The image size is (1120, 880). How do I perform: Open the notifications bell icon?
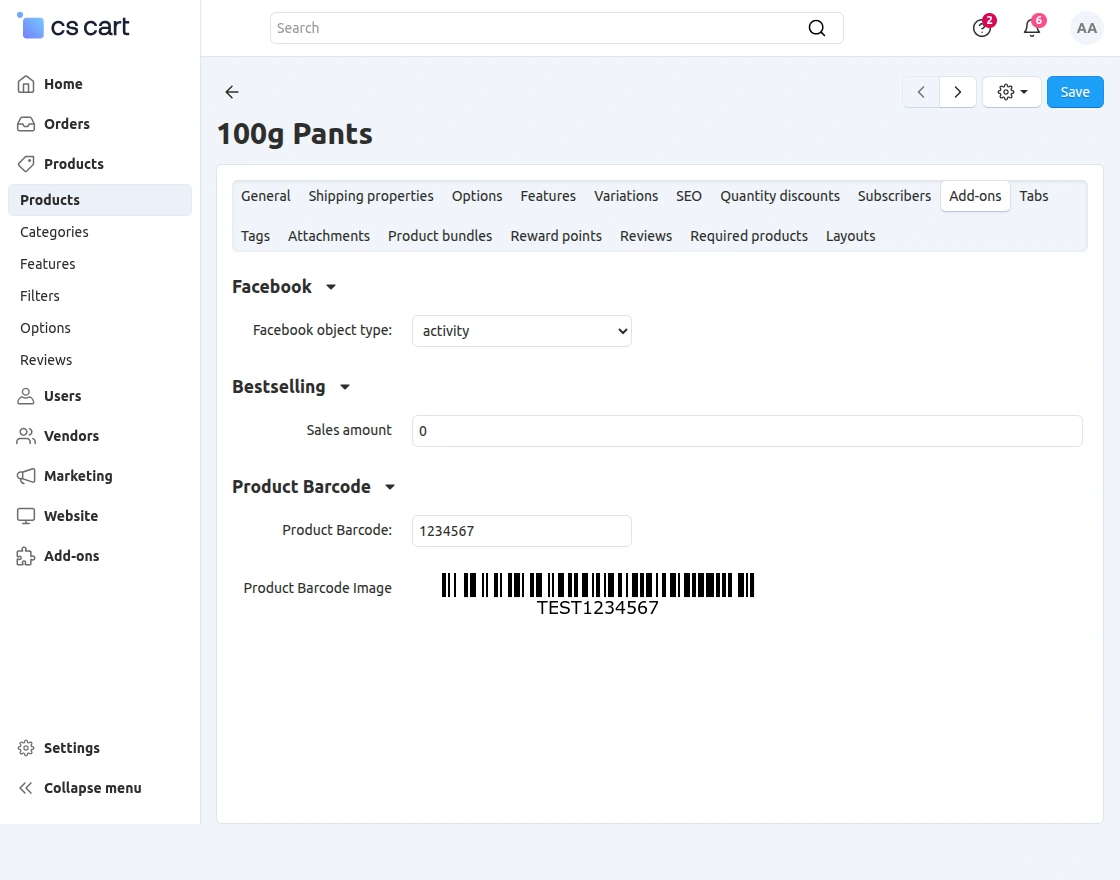tap(1032, 28)
